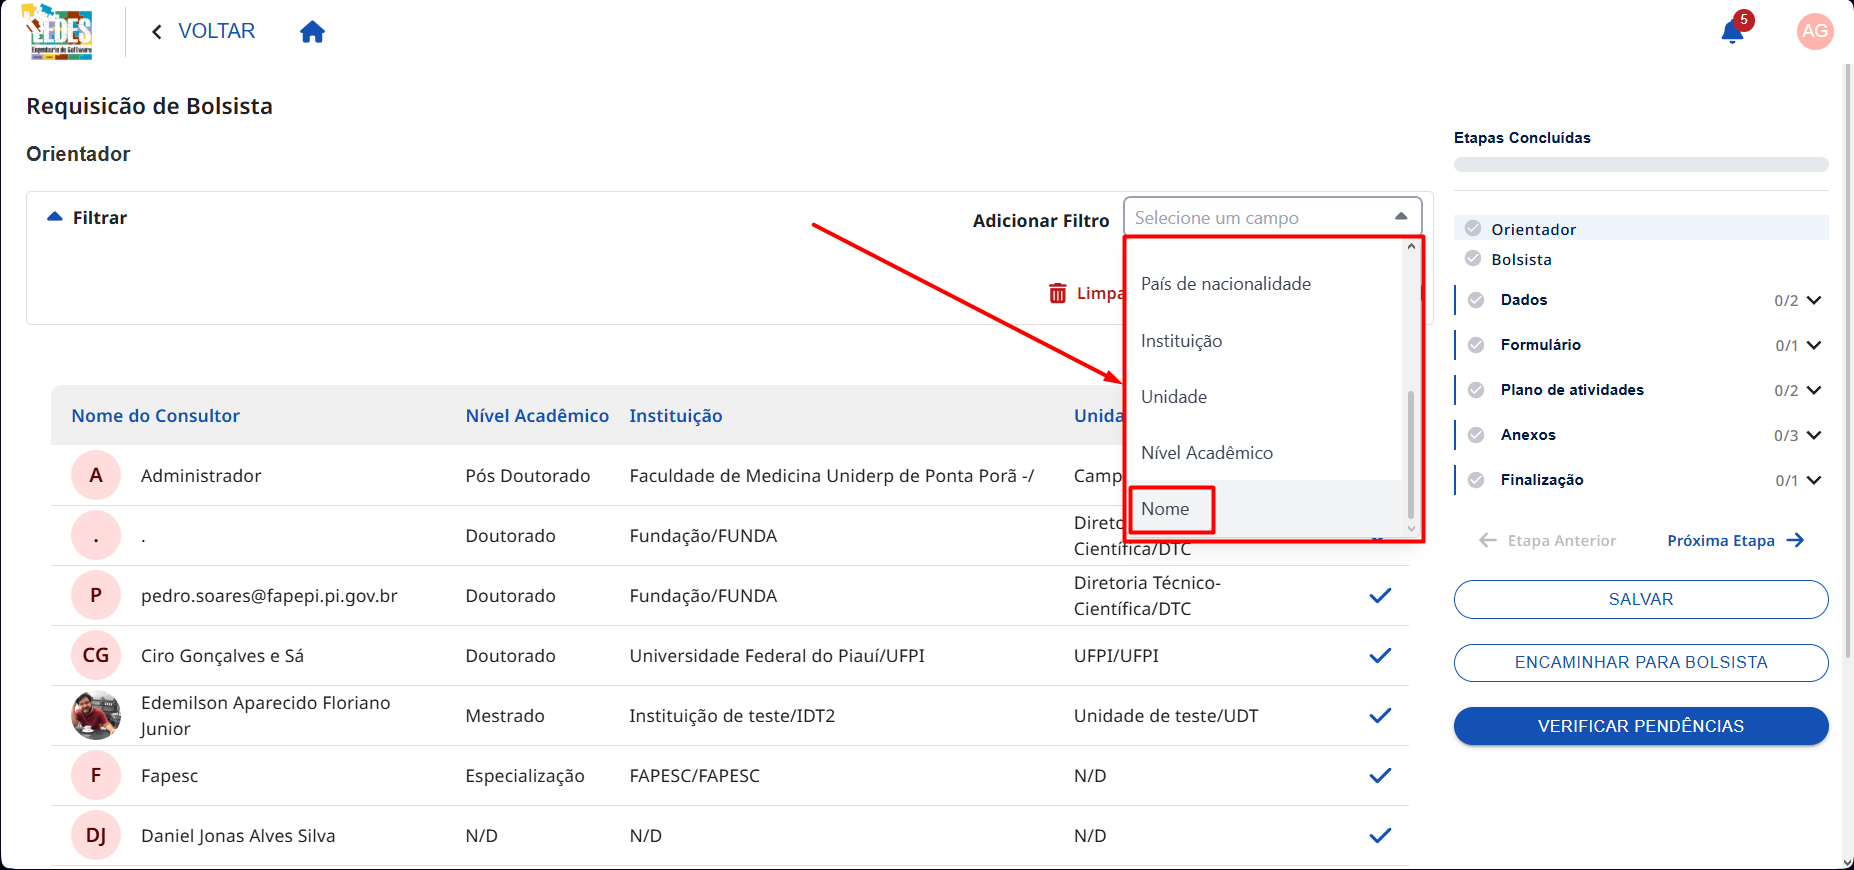The width and height of the screenshot is (1854, 870).
Task: Expand the Anexos step chevron
Action: point(1814,435)
